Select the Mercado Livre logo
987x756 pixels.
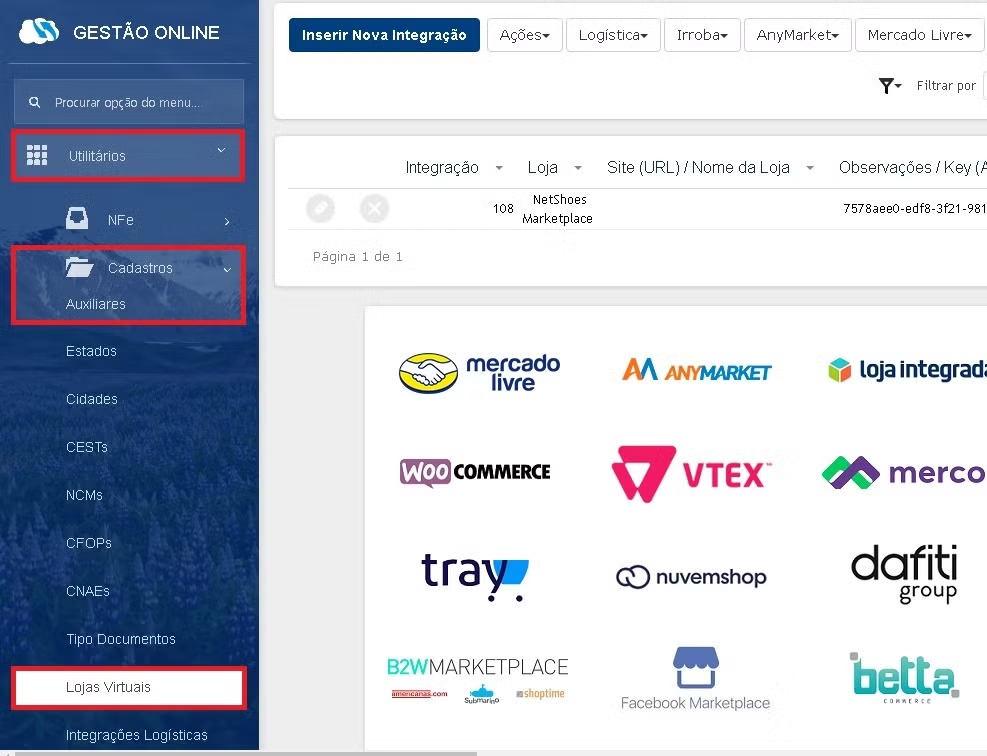tap(480, 373)
